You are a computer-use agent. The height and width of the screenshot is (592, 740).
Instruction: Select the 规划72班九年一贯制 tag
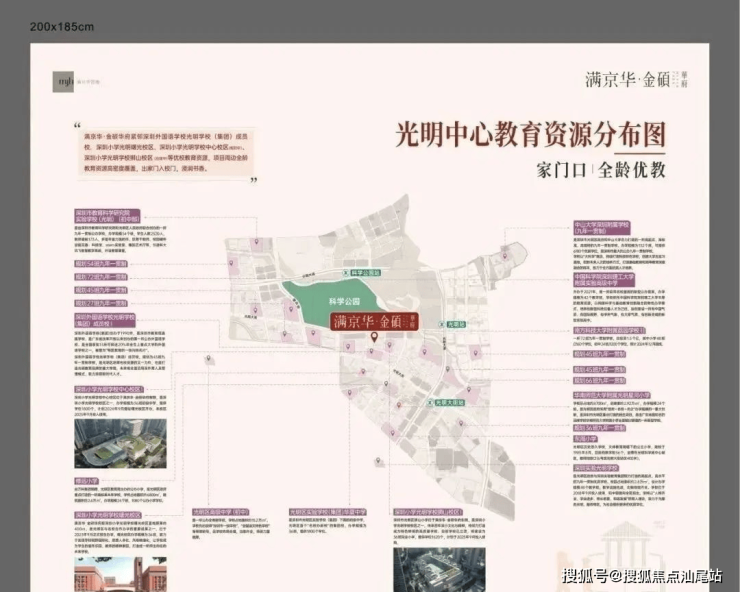(101, 277)
